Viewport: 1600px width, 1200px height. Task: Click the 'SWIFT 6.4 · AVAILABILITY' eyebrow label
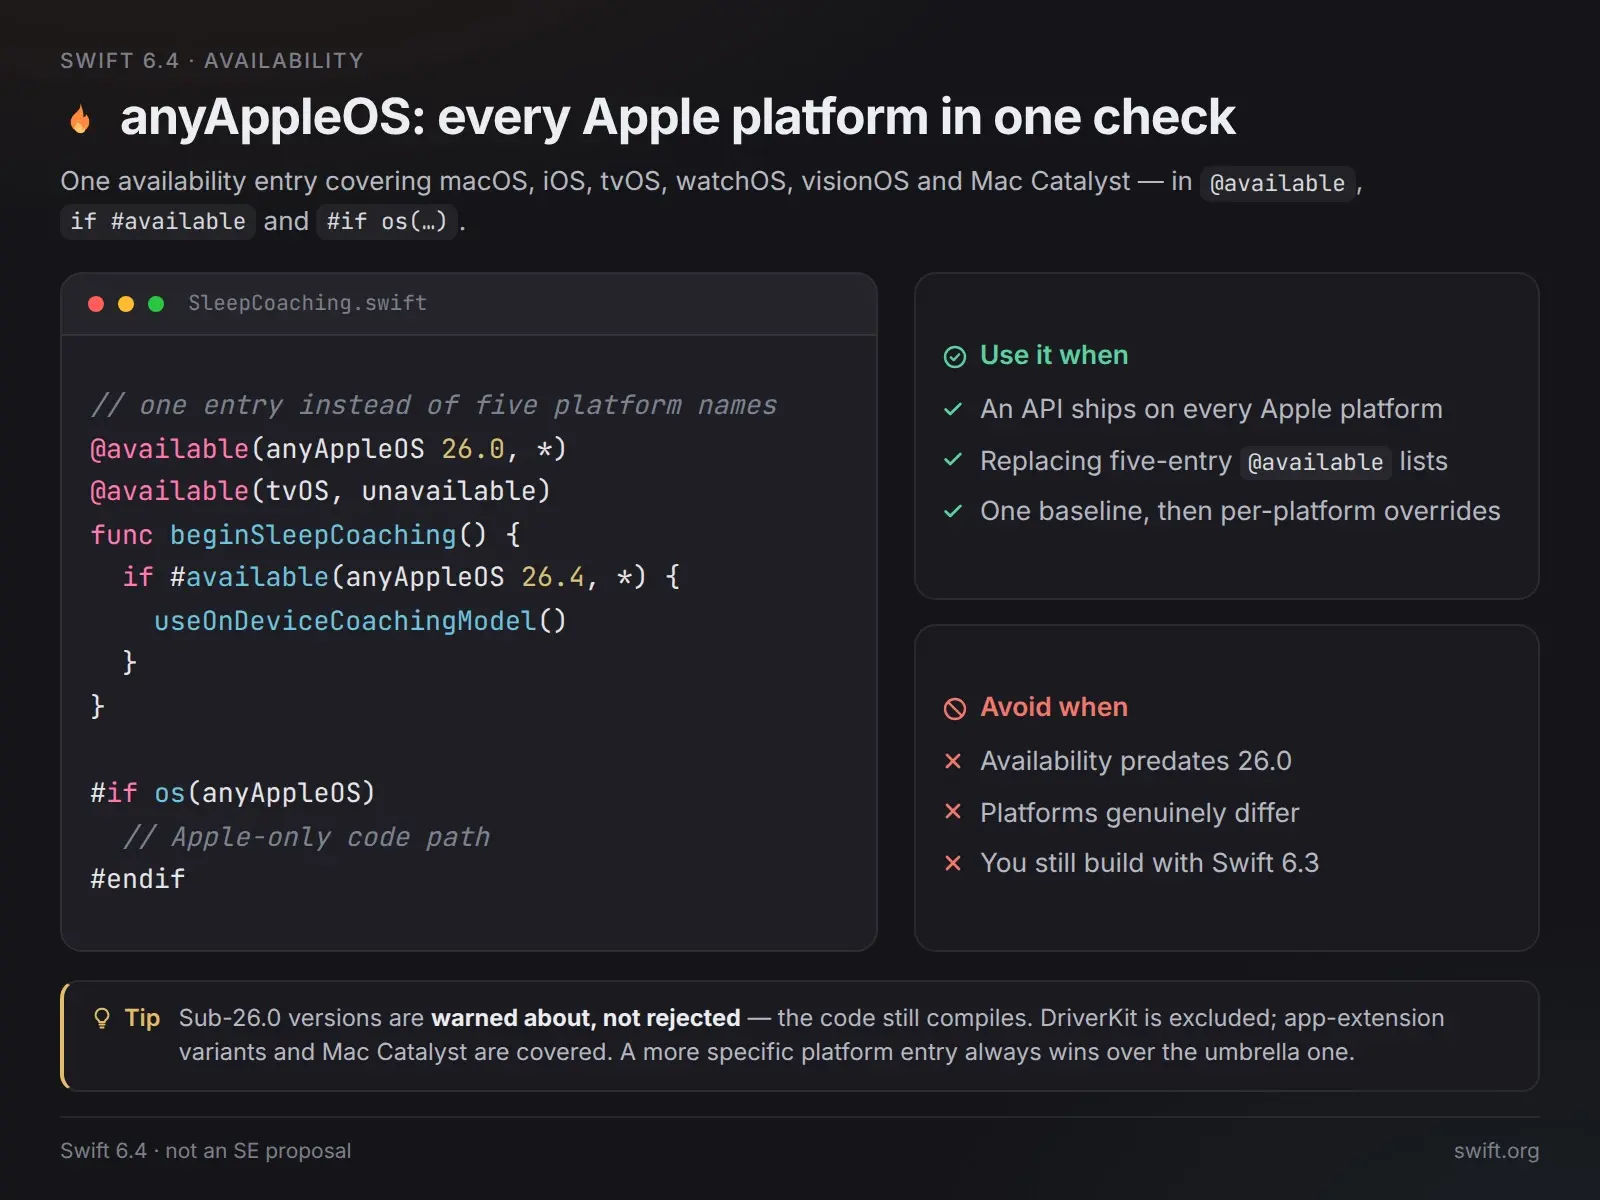click(x=212, y=61)
